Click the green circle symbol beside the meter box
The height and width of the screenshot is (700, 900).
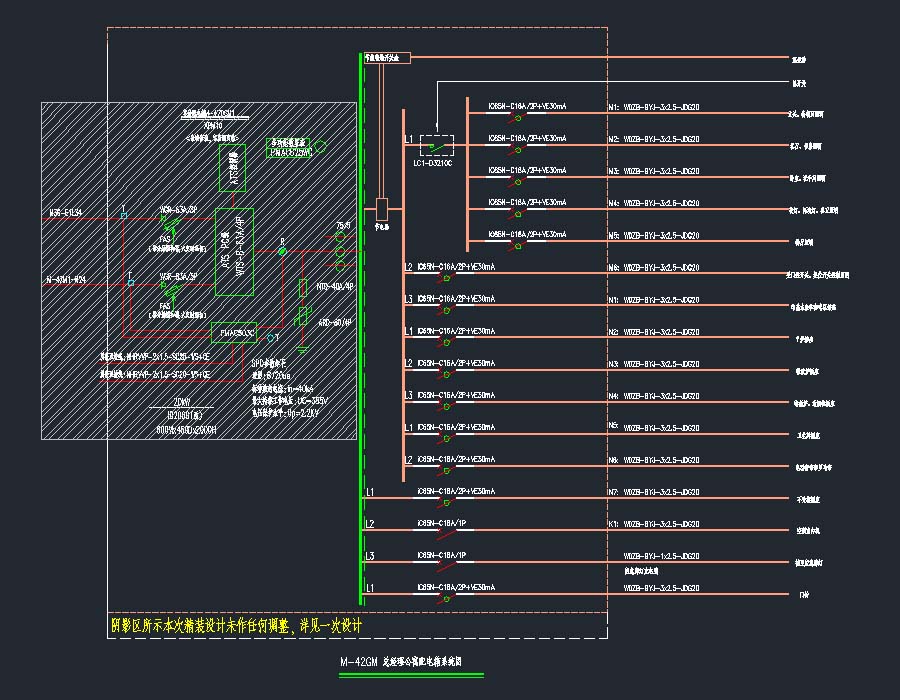click(x=321, y=146)
